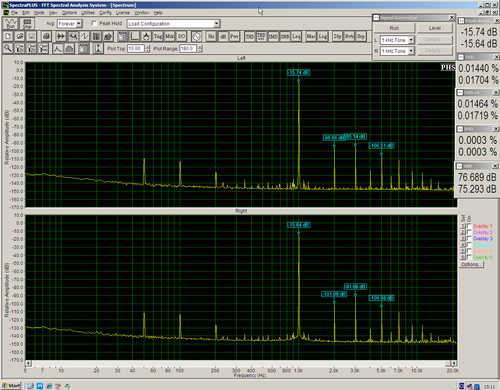The width and height of the screenshot is (500, 390).
Task: Click the flame icon in the toolbar
Action: [x=146, y=36]
